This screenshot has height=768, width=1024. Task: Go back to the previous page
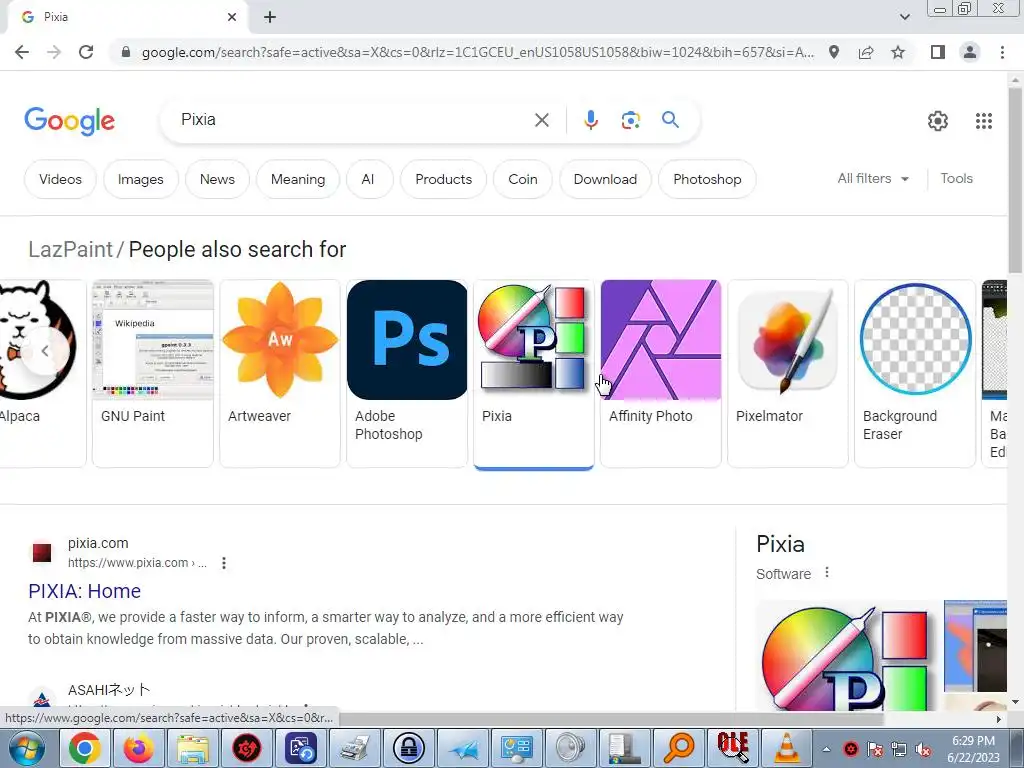[22, 52]
